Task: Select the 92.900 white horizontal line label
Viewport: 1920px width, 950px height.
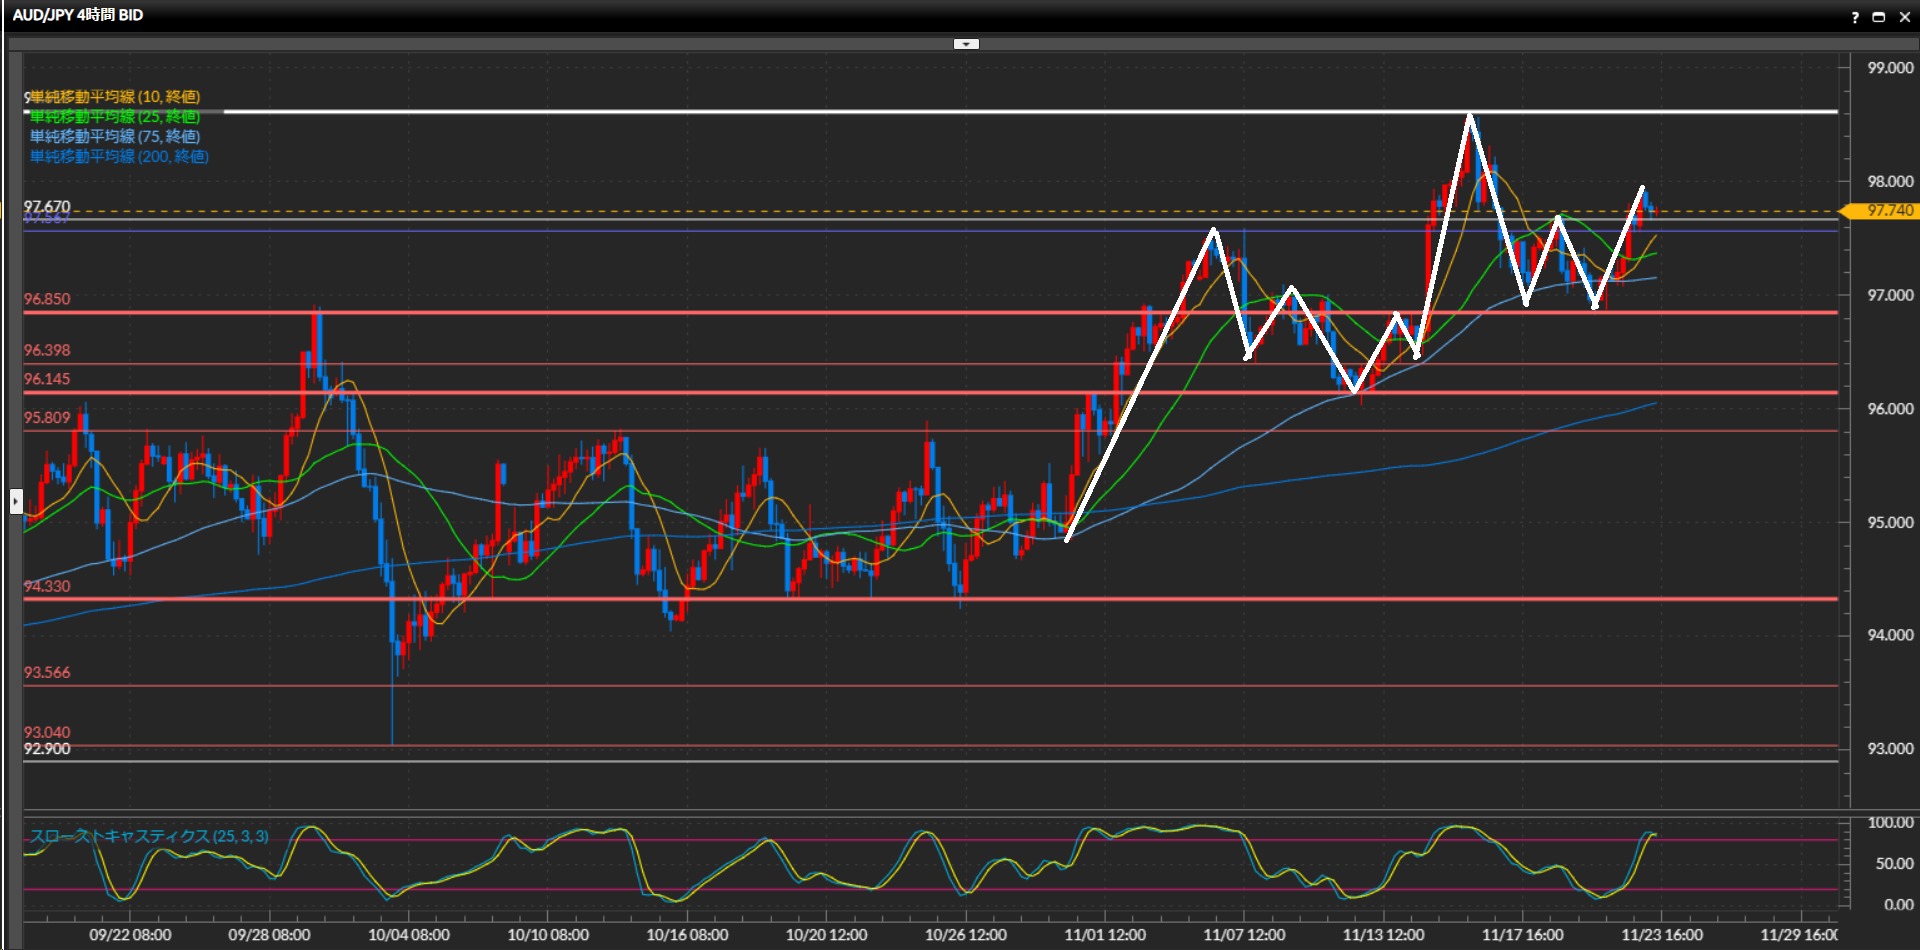Action: (47, 749)
